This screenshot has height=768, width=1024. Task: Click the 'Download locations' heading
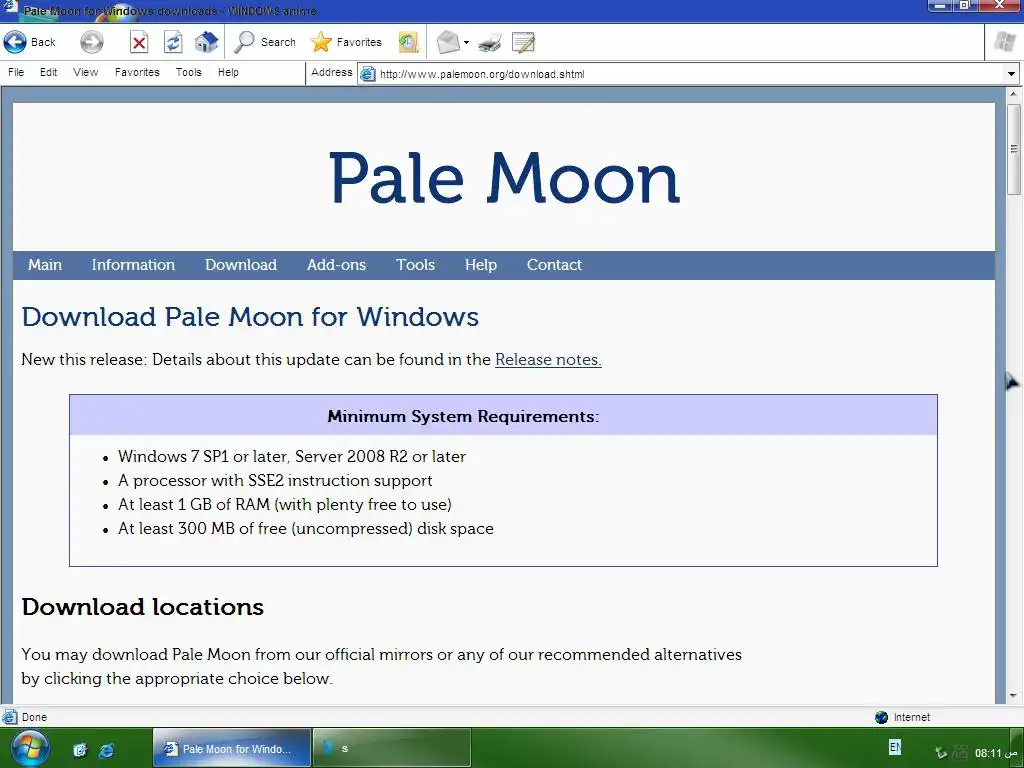pos(142,607)
